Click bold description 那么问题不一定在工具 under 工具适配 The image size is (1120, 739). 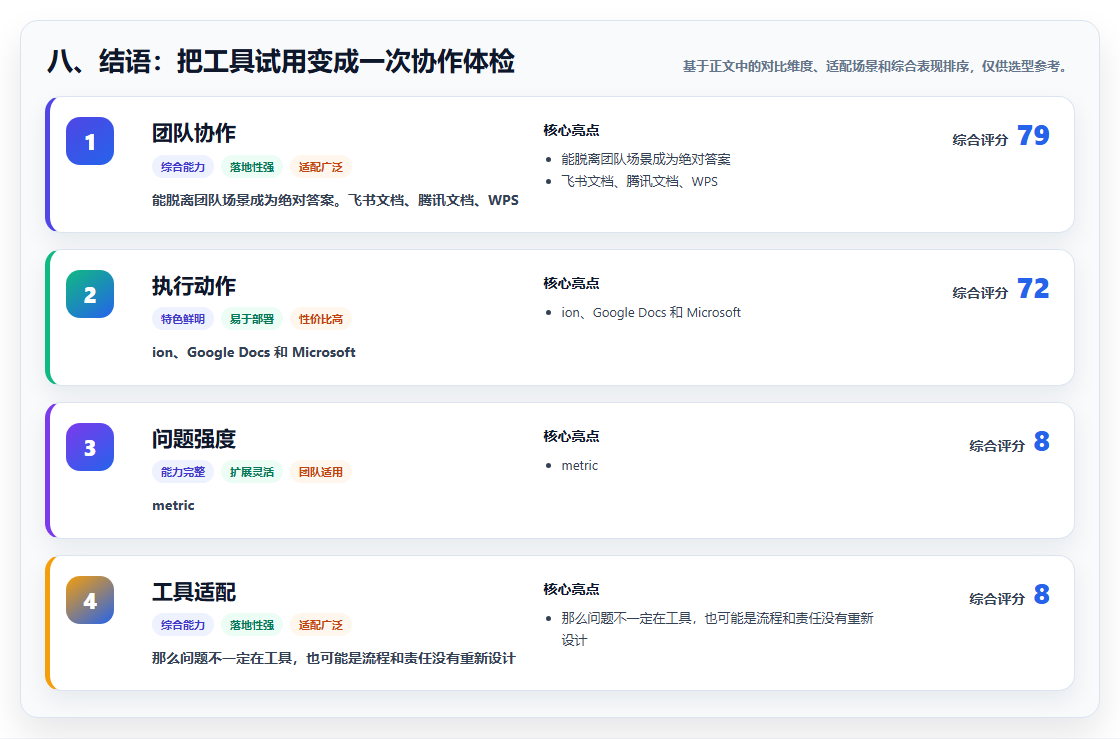[334, 658]
